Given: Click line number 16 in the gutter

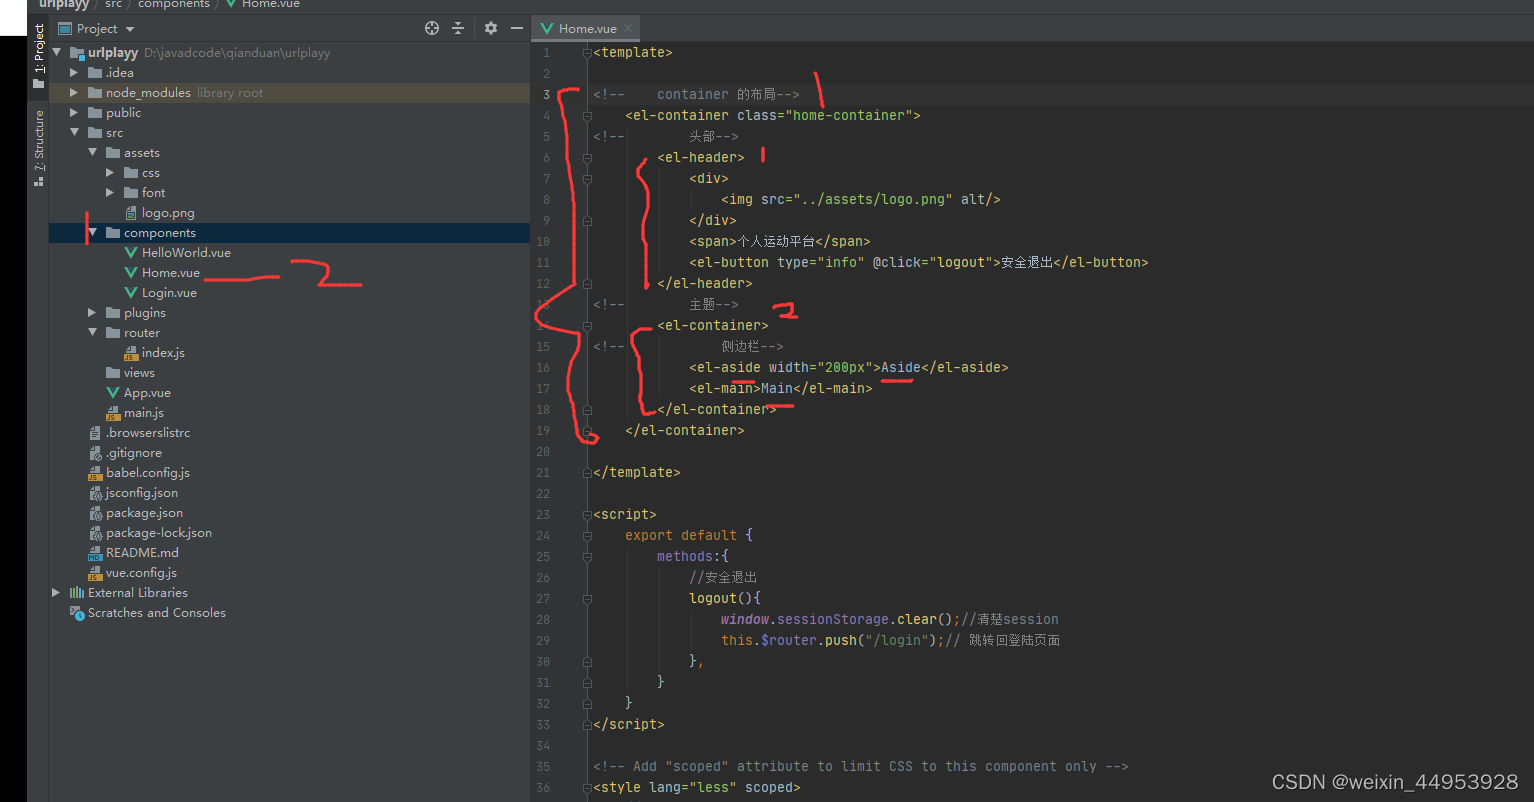Looking at the screenshot, I should point(543,367).
